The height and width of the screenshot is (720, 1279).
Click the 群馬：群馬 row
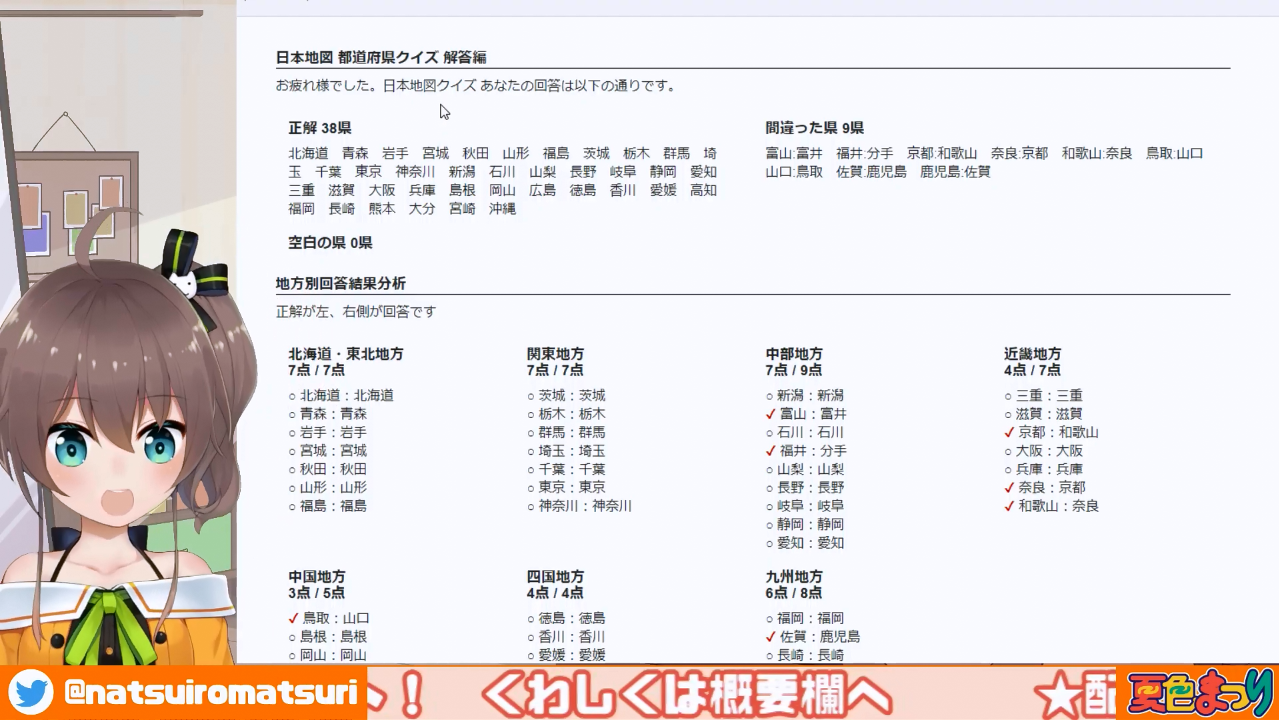(566, 433)
